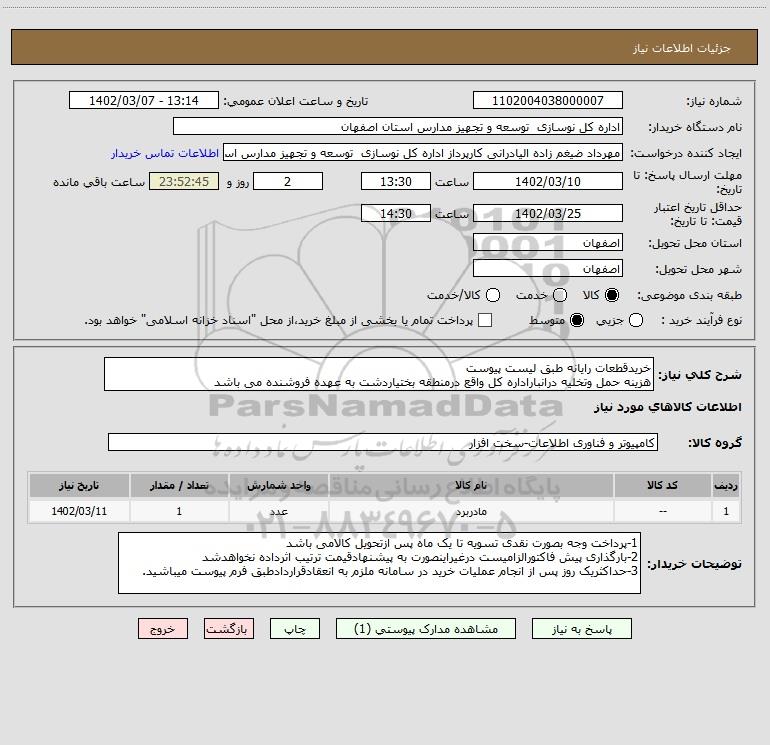Click the مادربرد item name cell

pos(471,511)
